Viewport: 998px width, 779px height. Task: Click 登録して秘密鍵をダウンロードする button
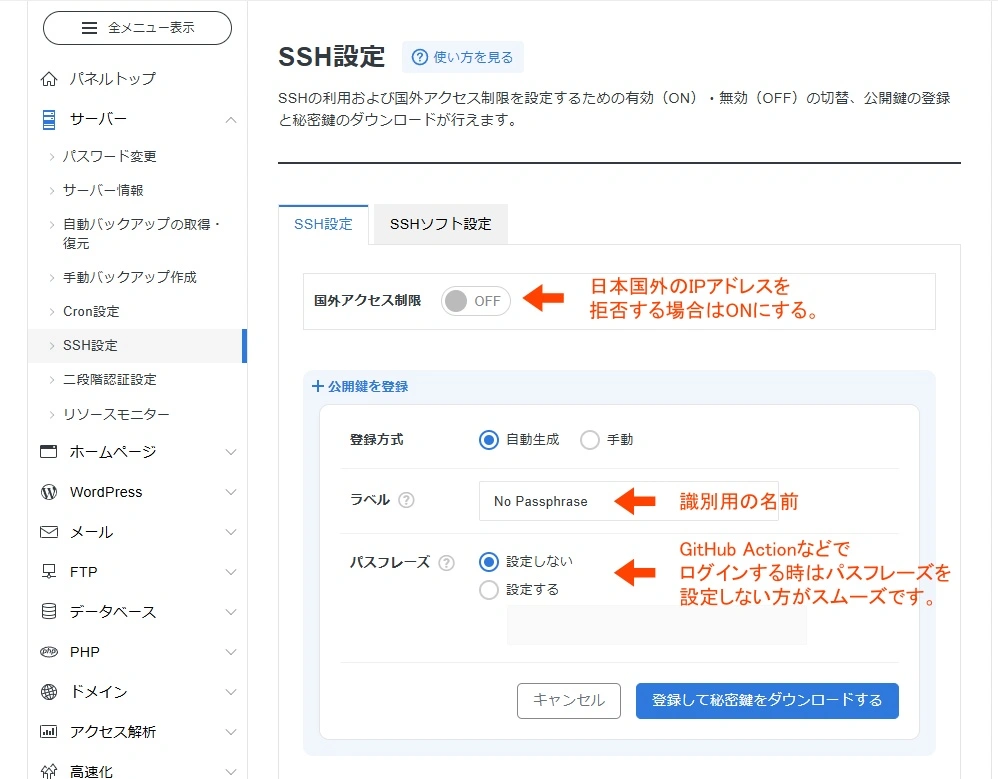[767, 700]
